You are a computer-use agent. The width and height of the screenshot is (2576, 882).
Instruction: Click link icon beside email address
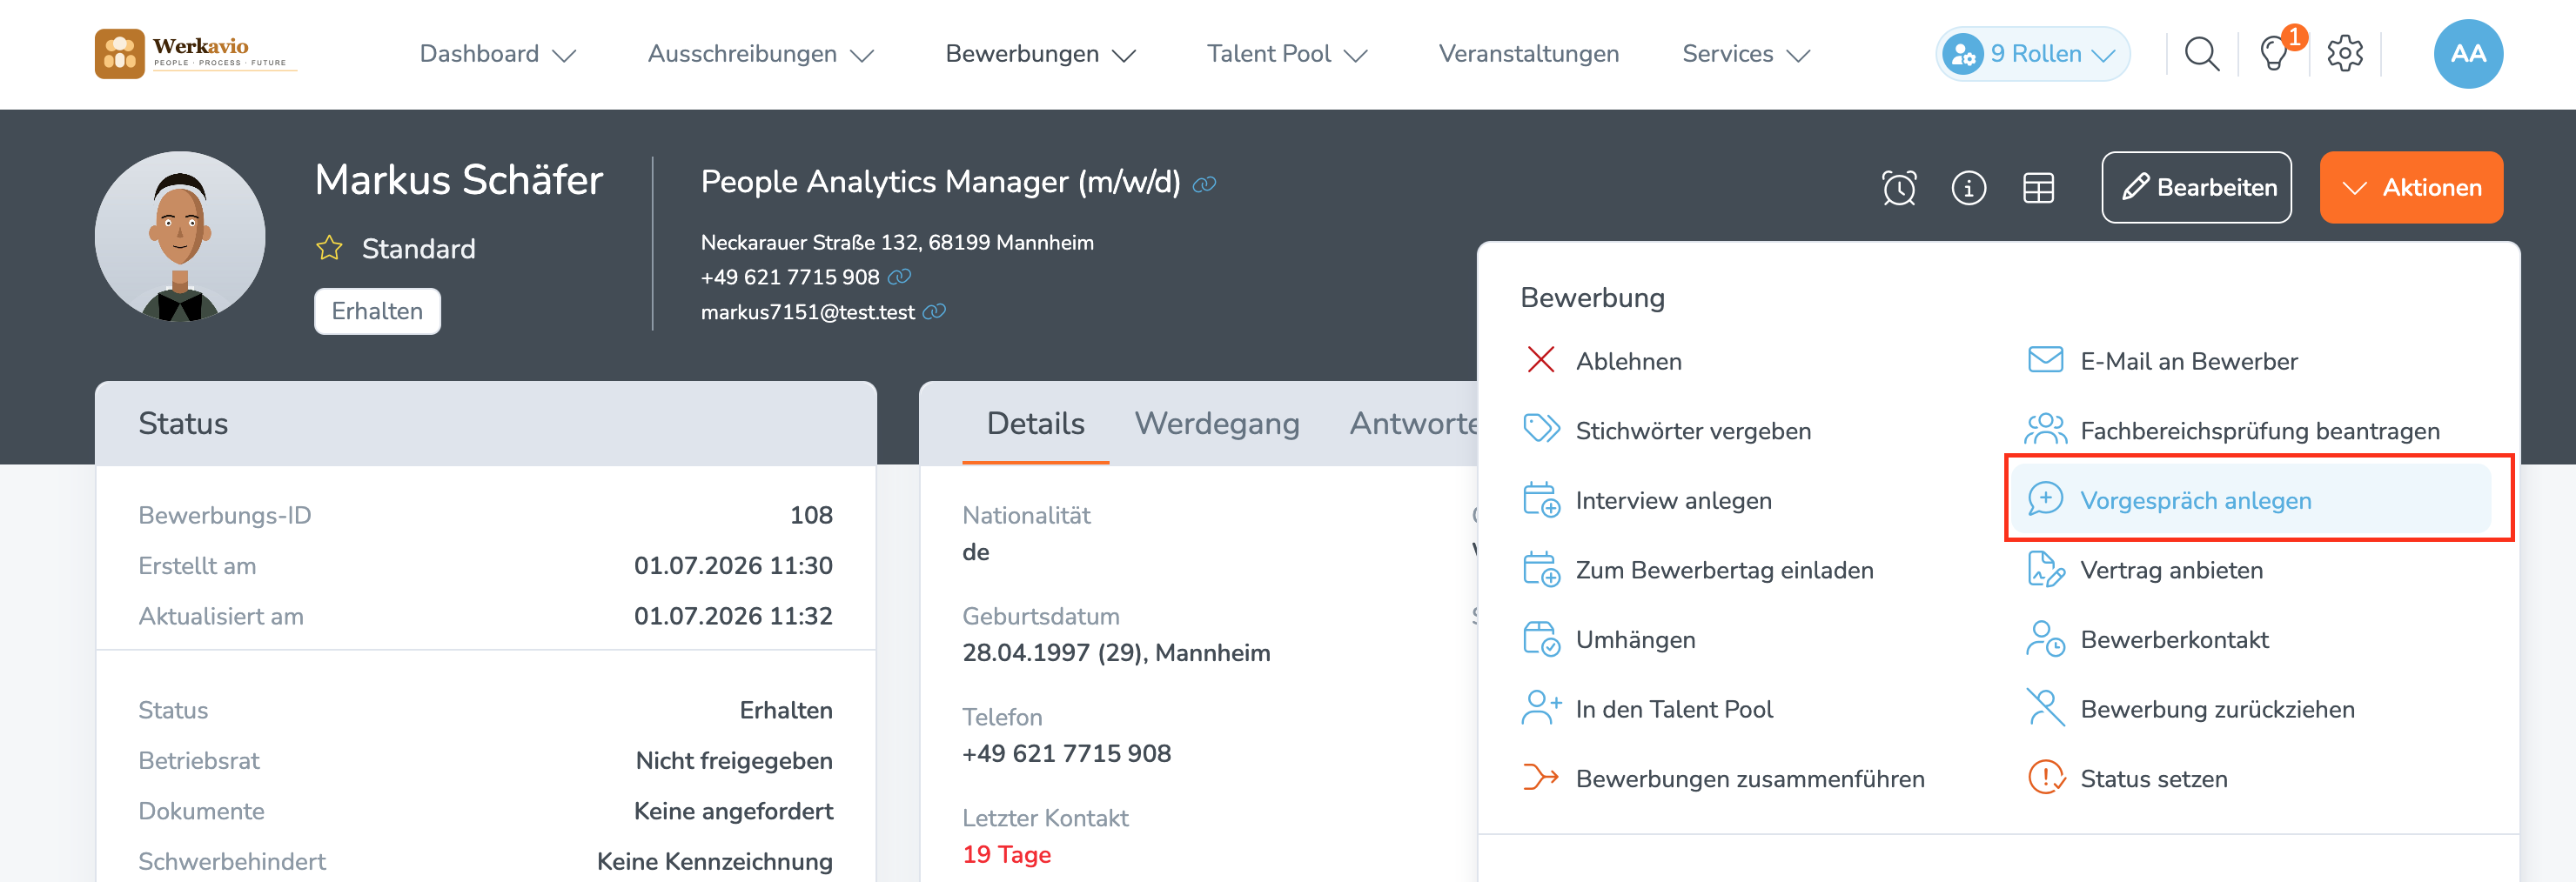934,312
